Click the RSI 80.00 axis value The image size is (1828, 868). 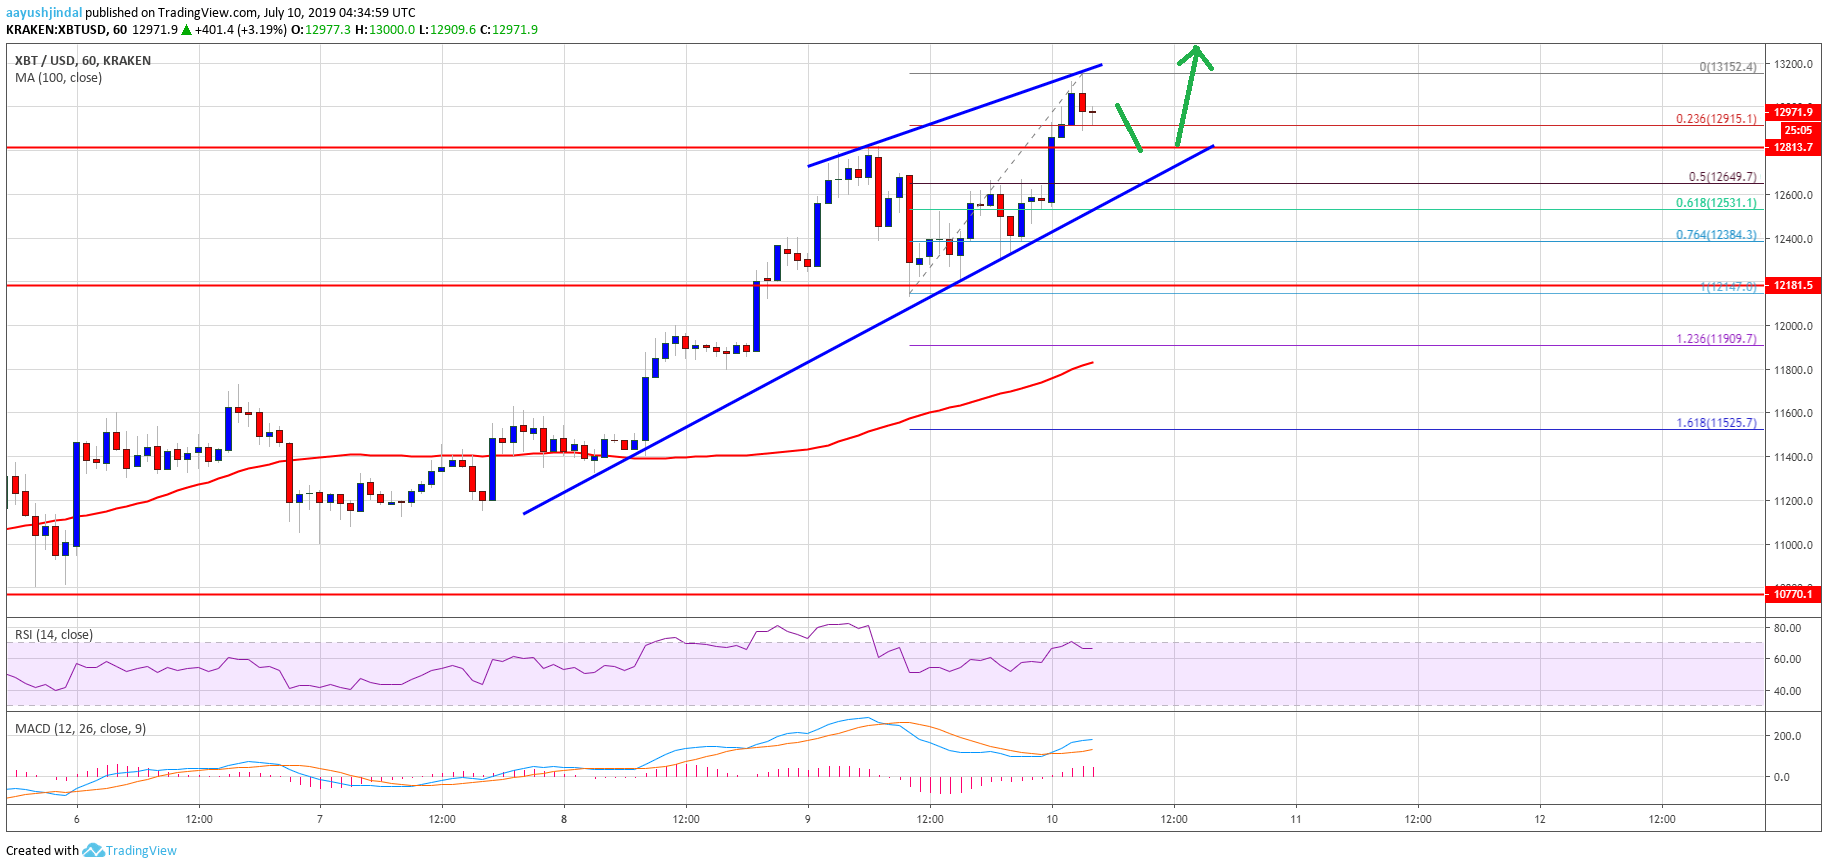(x=1788, y=628)
